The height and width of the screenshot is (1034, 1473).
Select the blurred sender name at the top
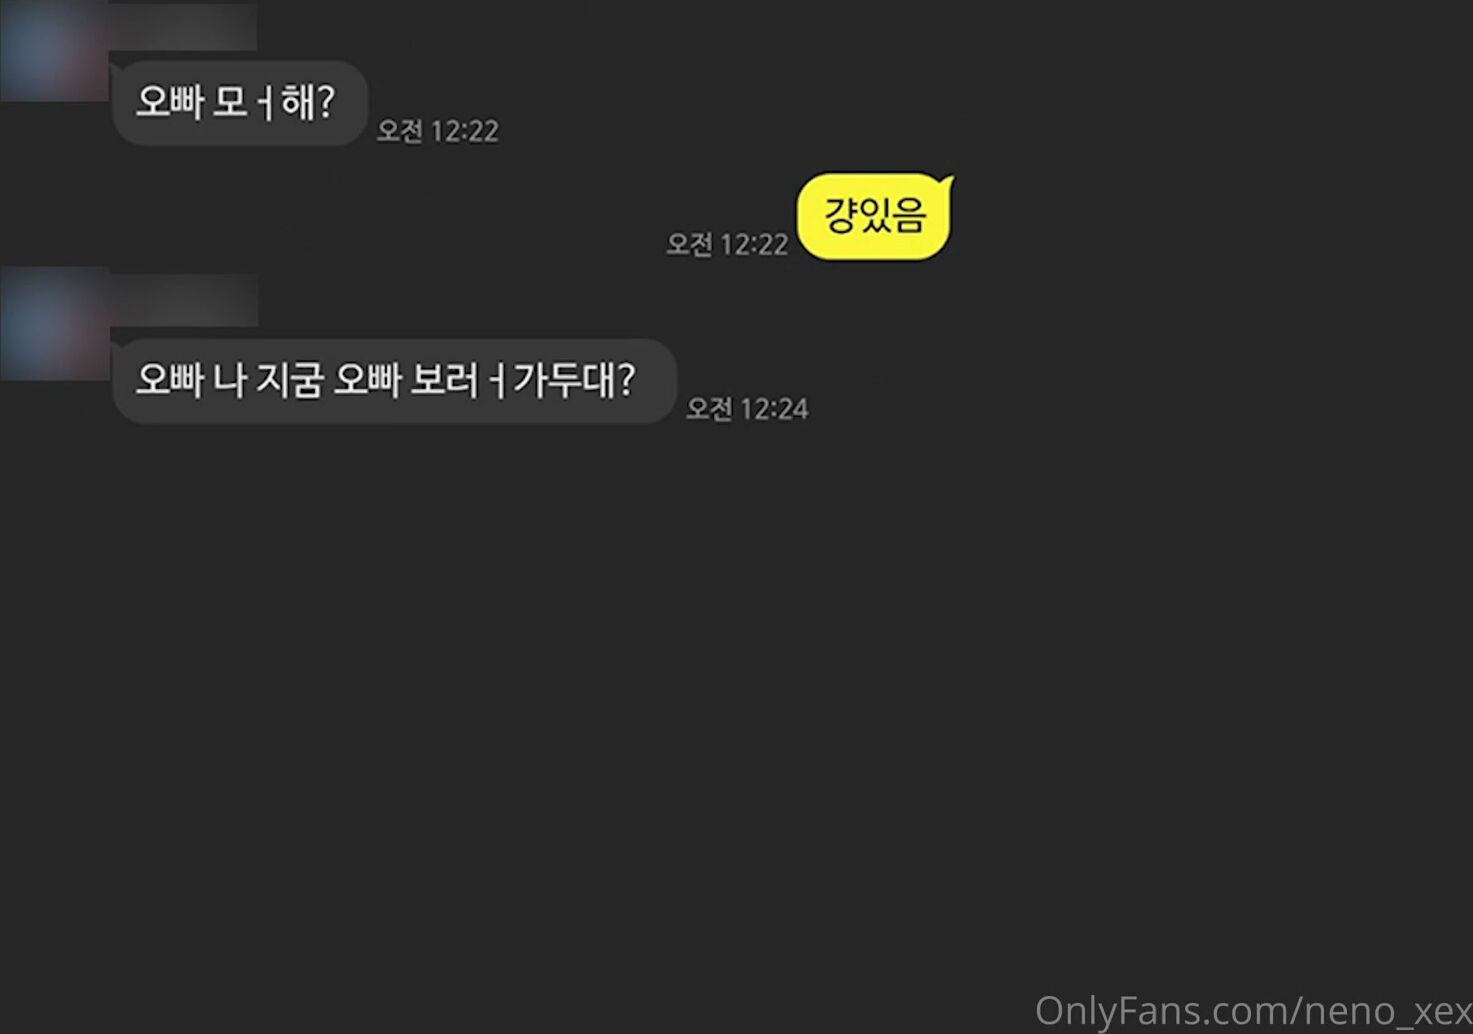click(x=182, y=27)
